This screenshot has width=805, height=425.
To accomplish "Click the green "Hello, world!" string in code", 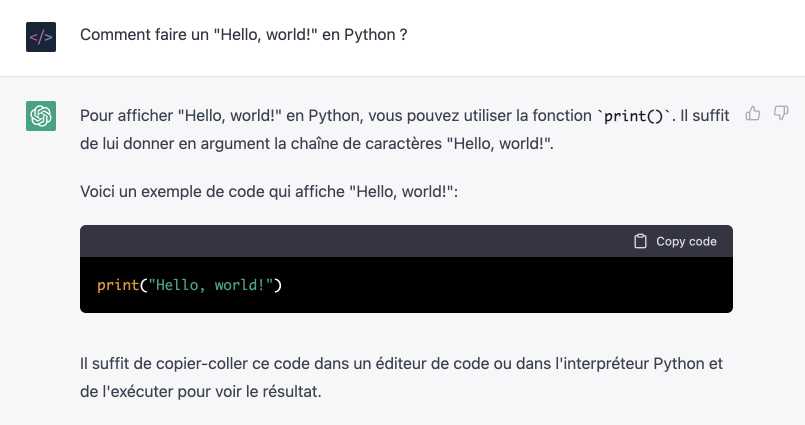I will [x=210, y=285].
